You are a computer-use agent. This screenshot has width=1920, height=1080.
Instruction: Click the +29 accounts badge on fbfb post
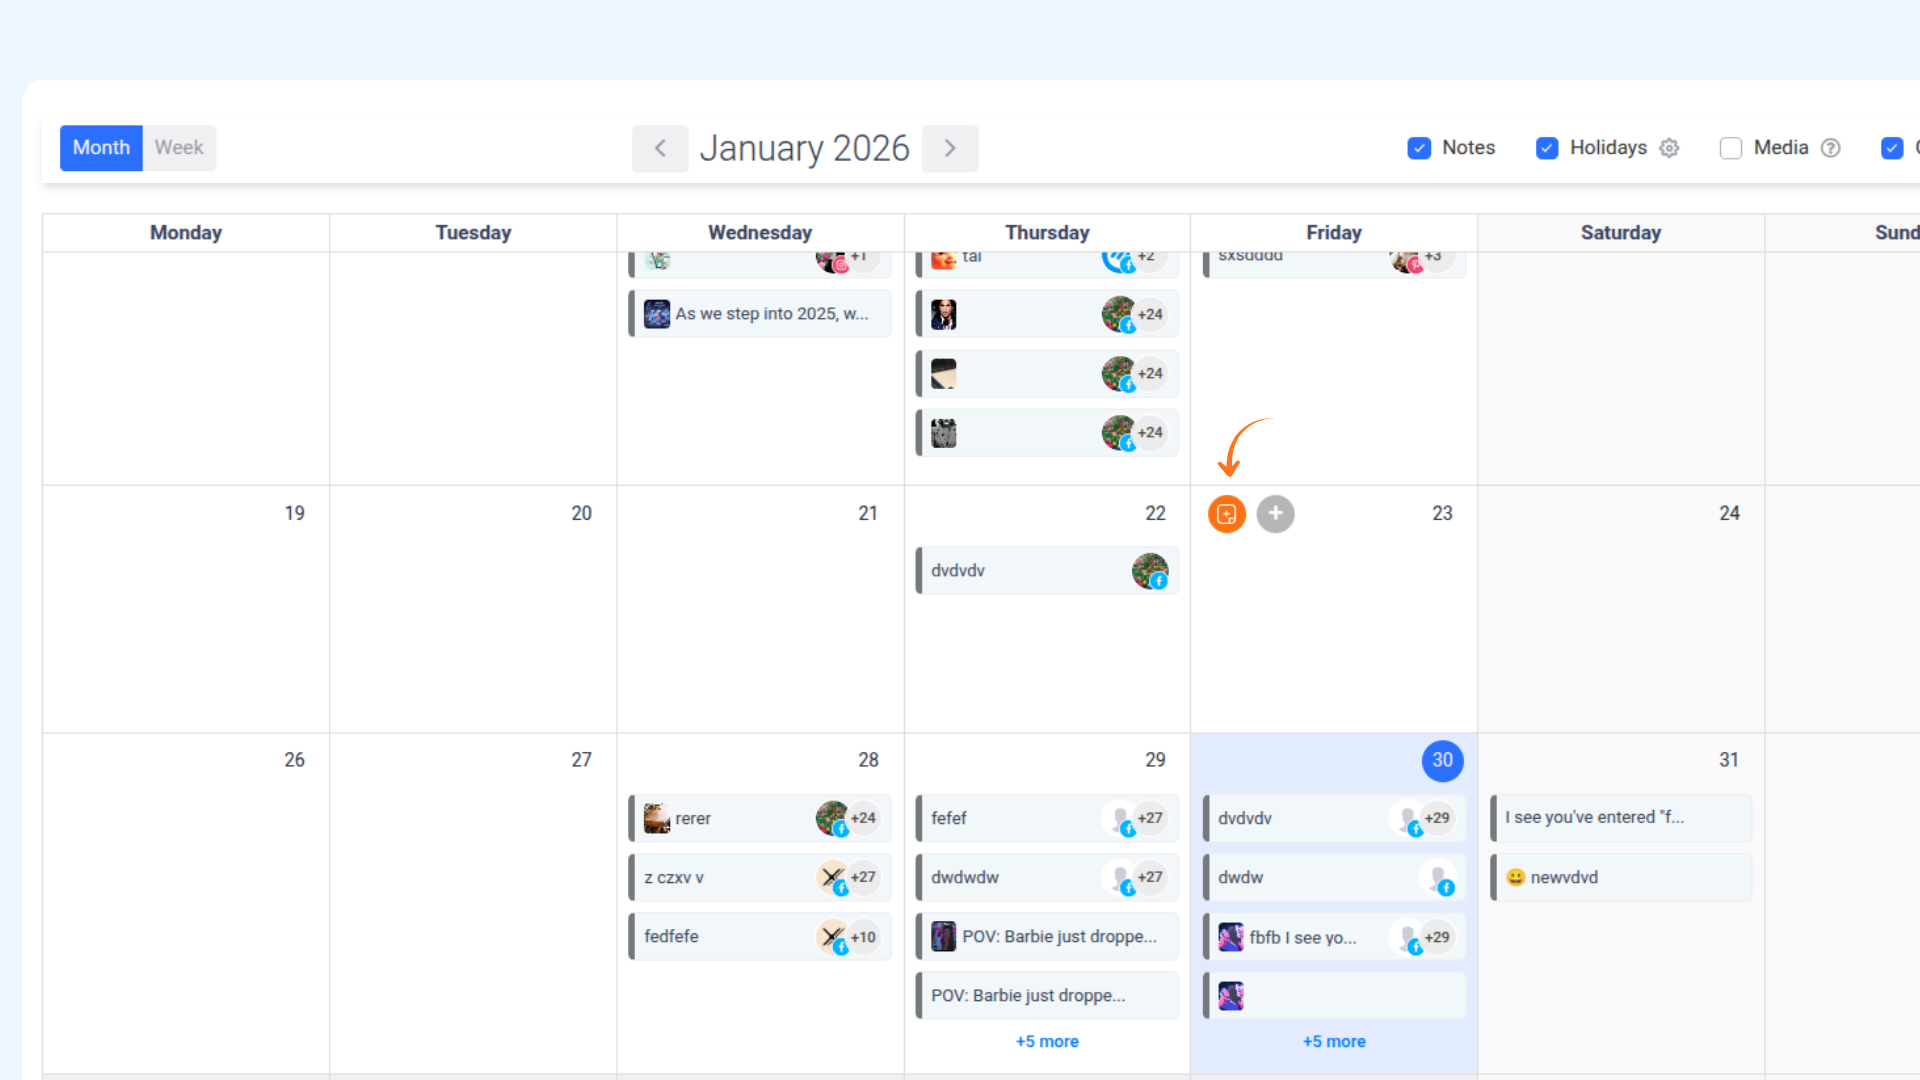click(x=1437, y=937)
